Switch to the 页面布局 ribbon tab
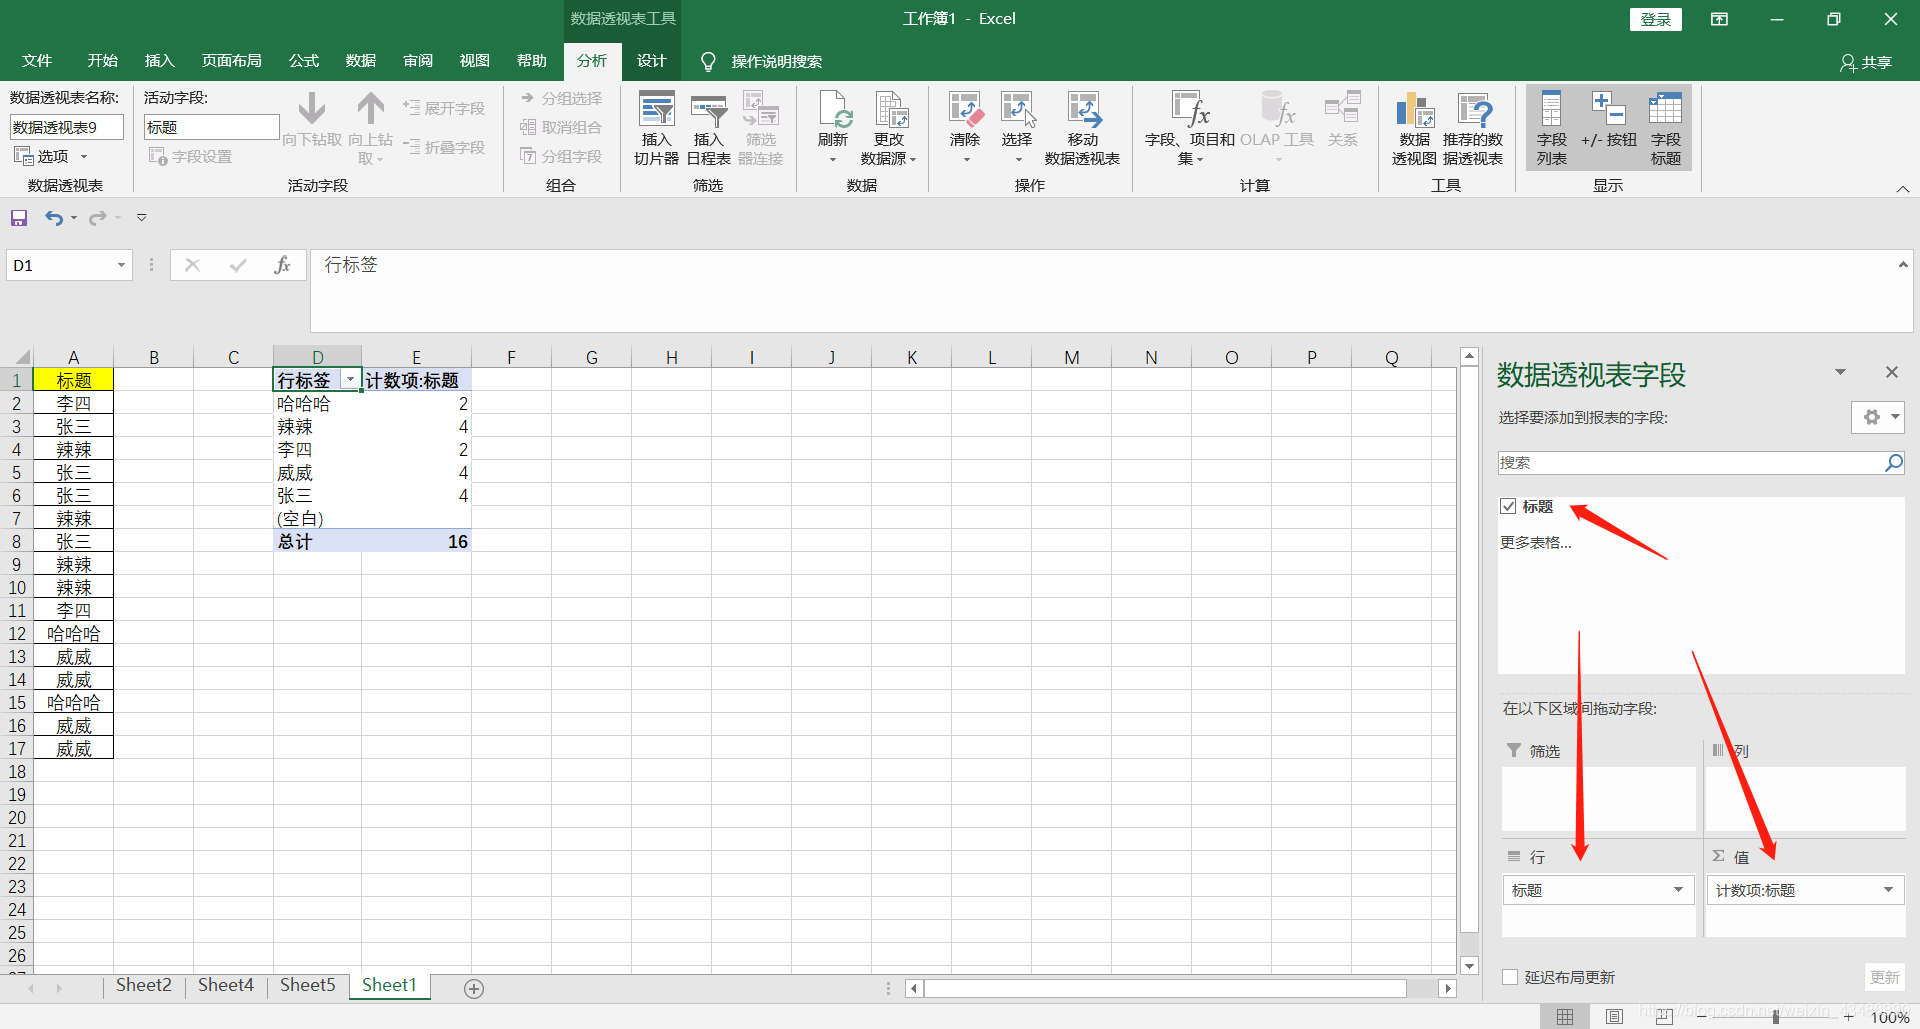This screenshot has width=1920, height=1029. [232, 61]
